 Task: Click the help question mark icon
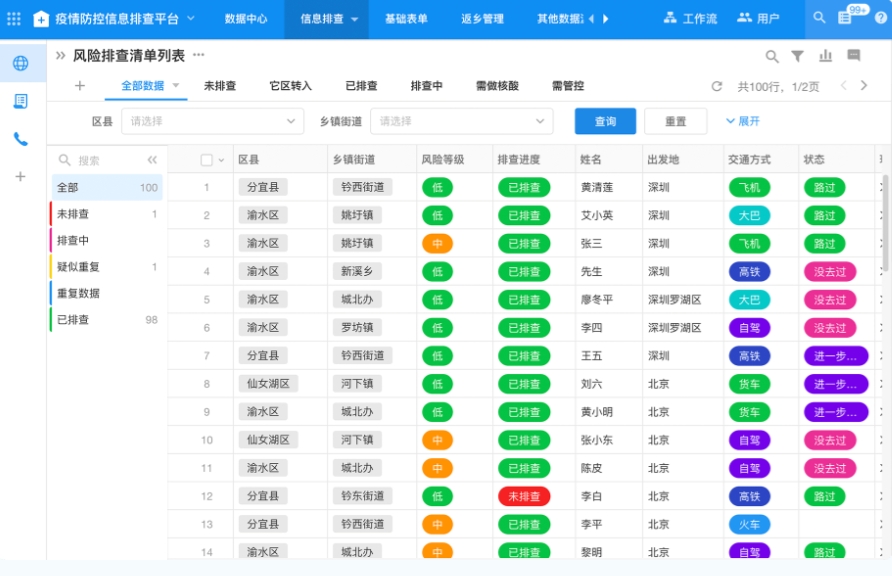(880, 18)
